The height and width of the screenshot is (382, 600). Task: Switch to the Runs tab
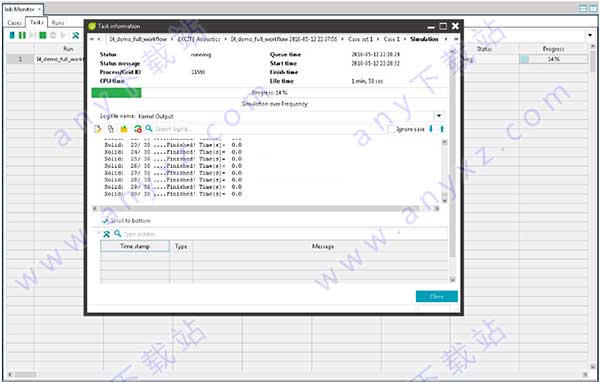[58, 23]
